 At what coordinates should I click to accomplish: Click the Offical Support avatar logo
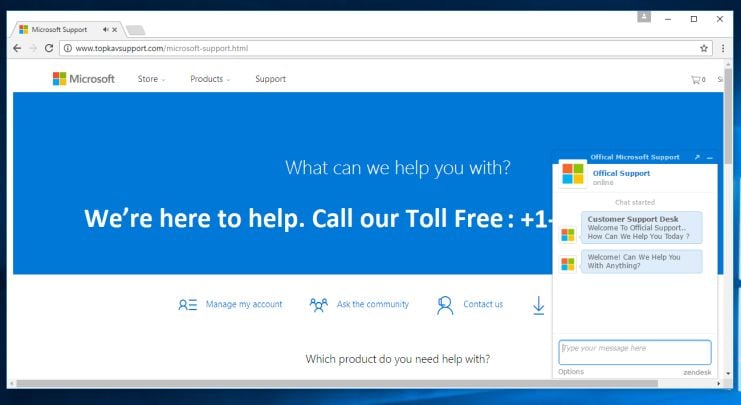[x=573, y=174]
